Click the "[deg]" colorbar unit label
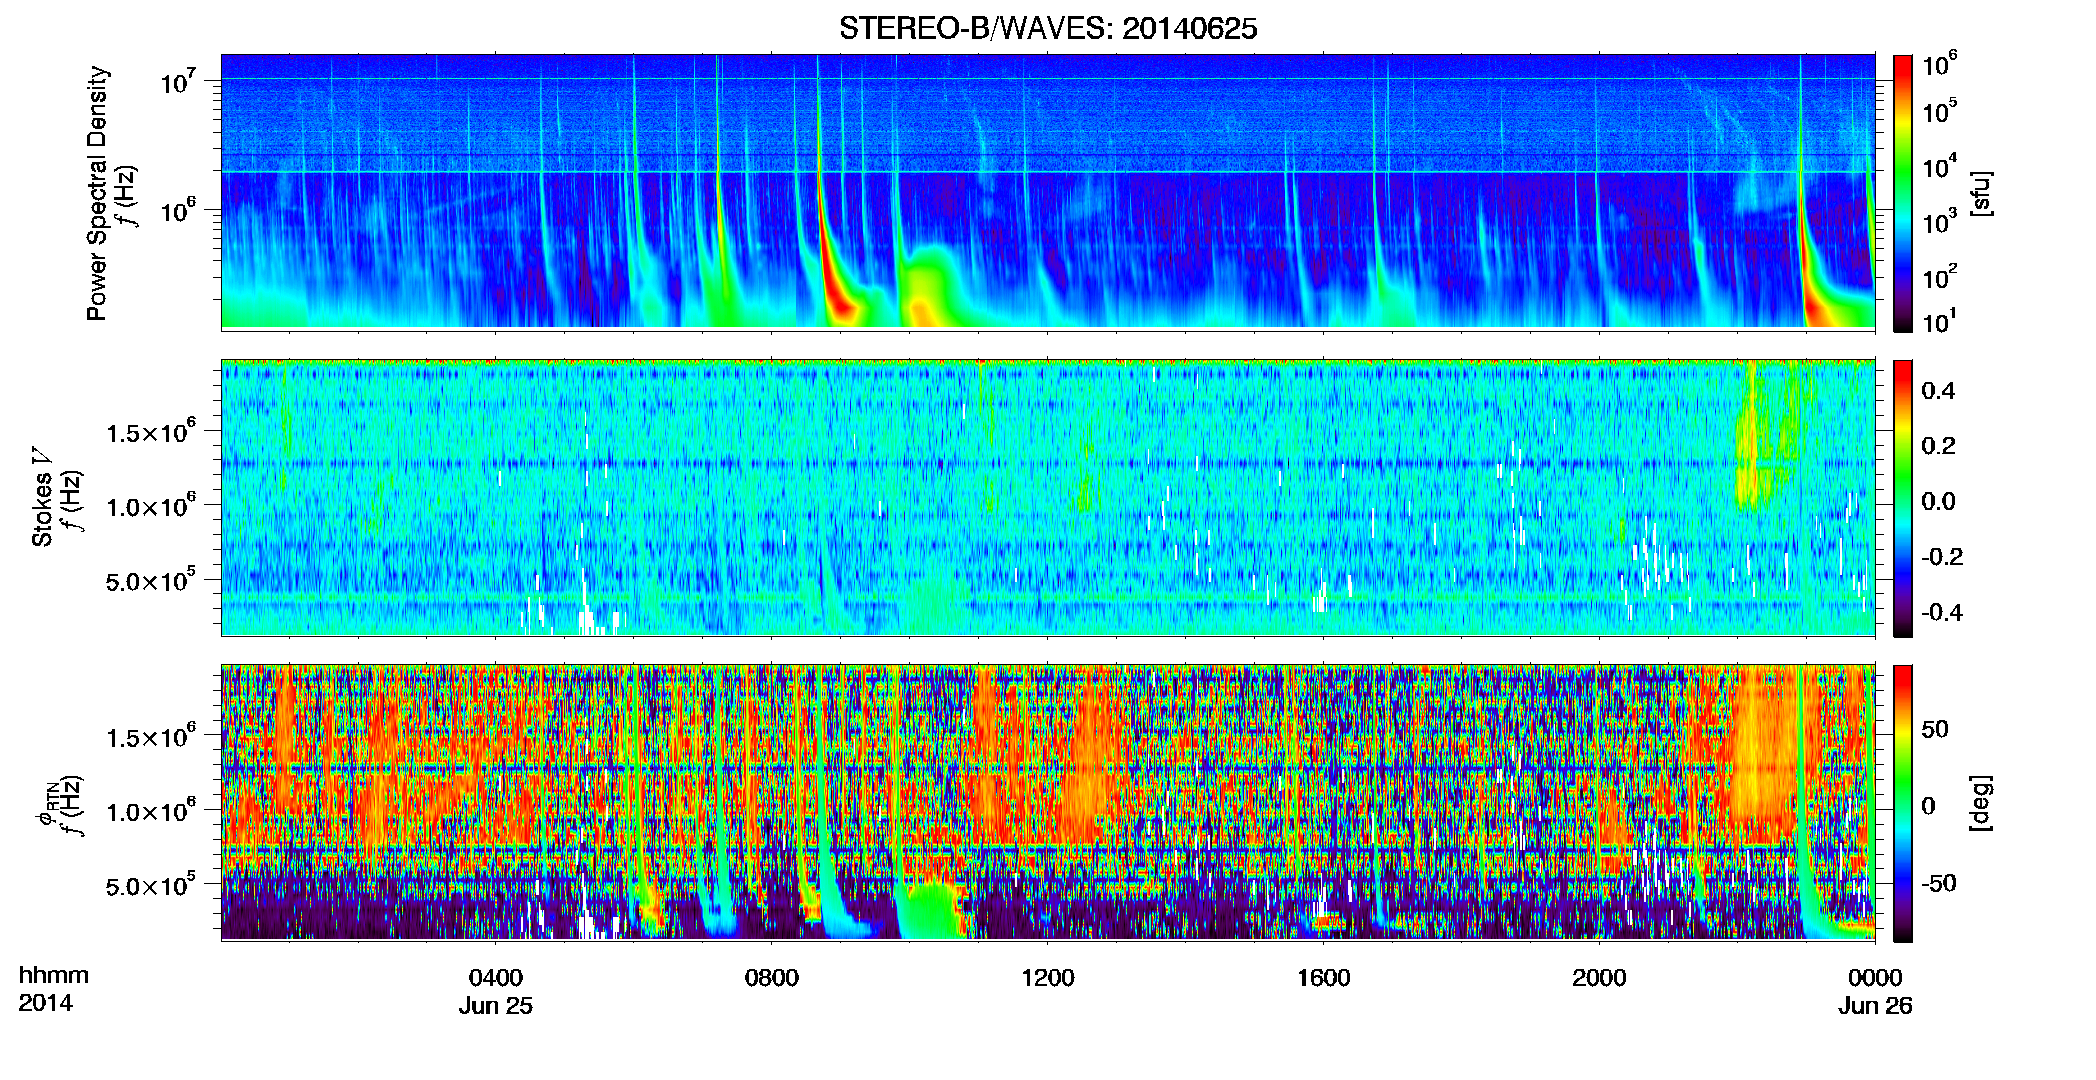 1979,802
